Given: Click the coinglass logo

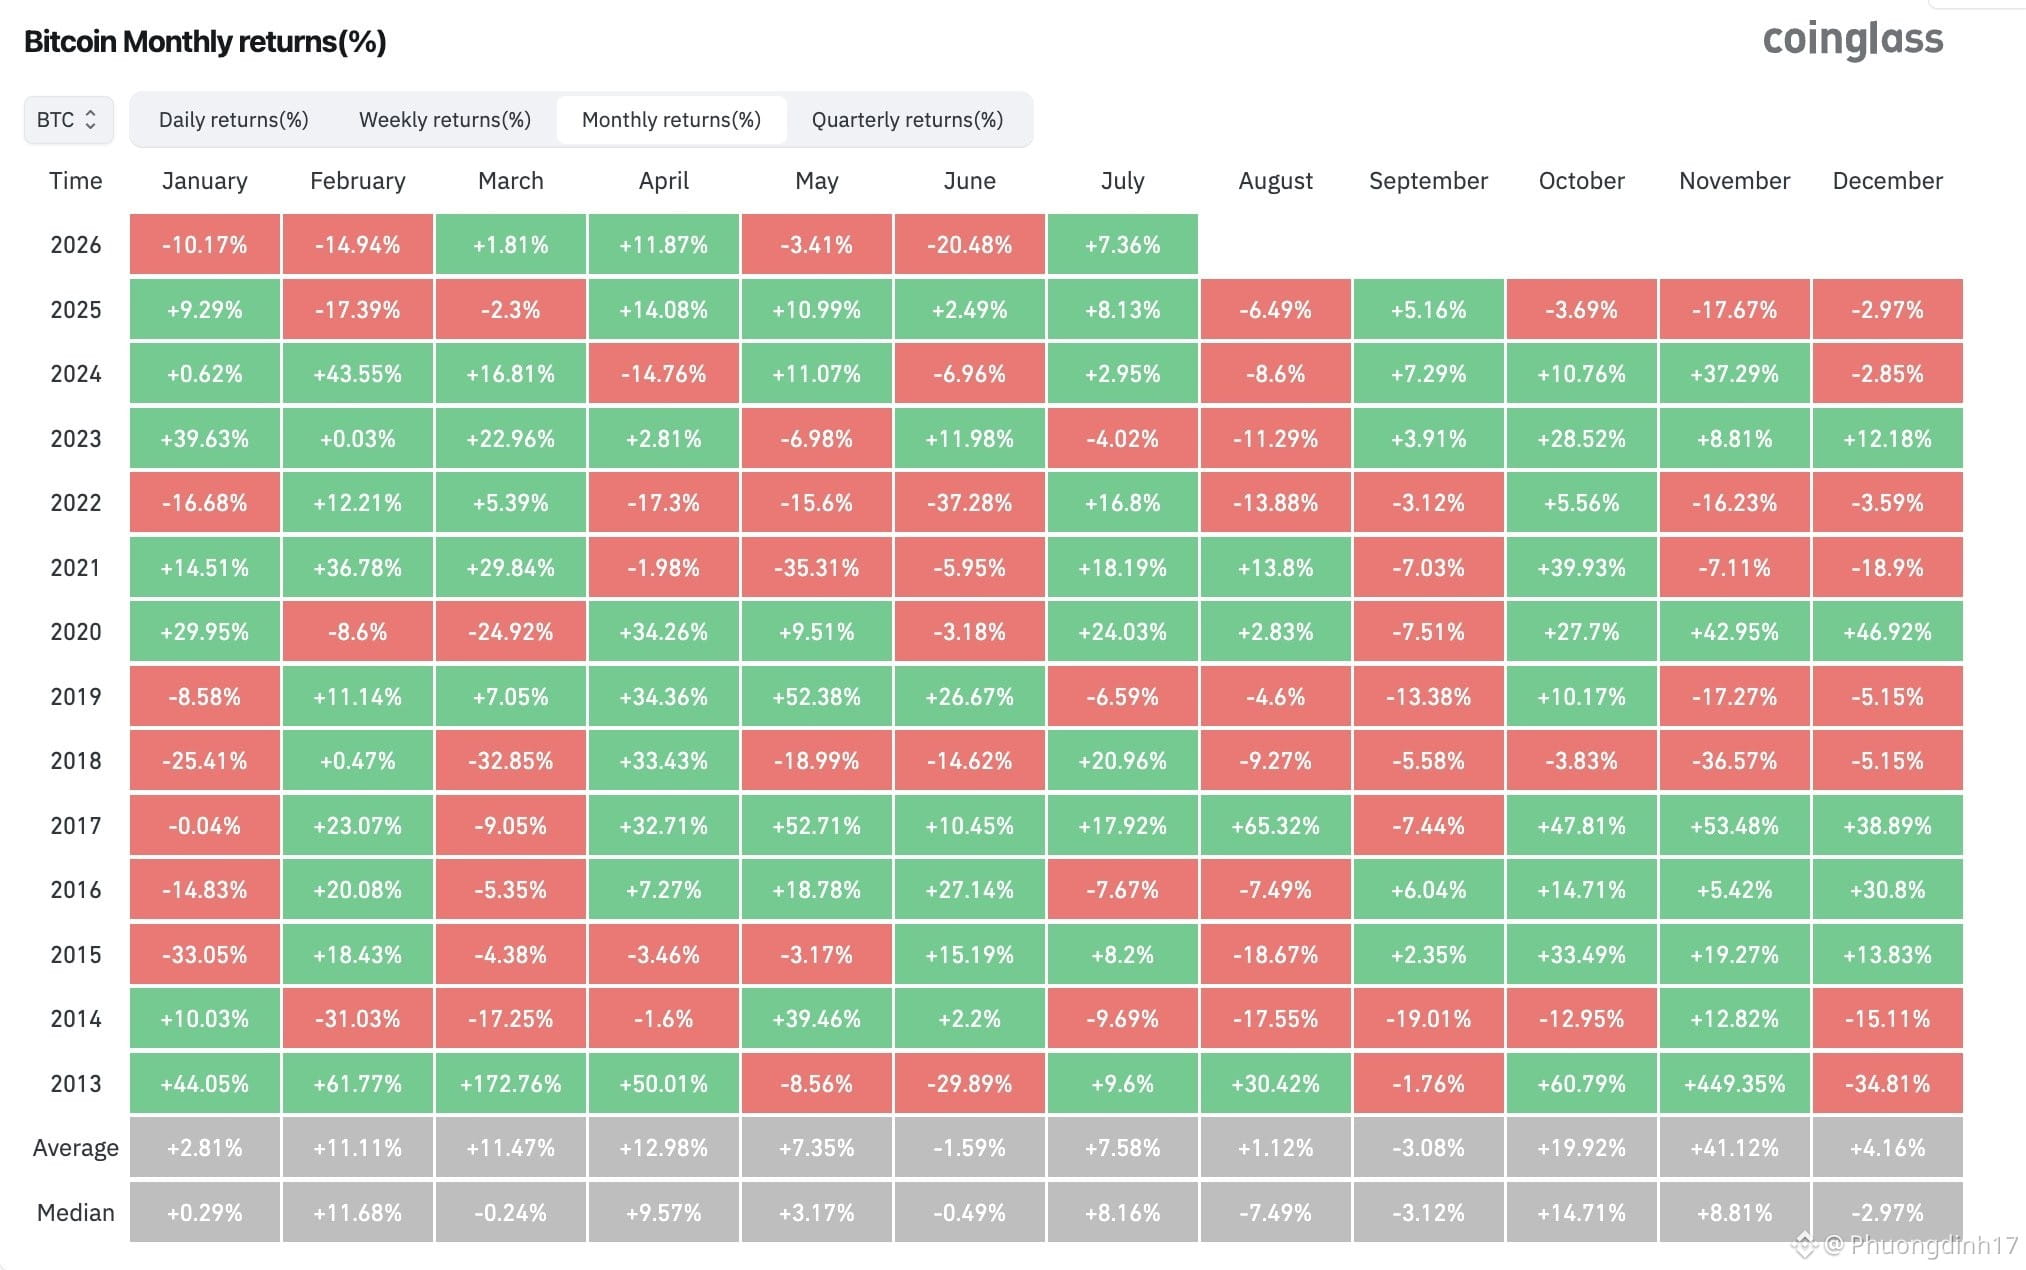Looking at the screenshot, I should click(1853, 40).
